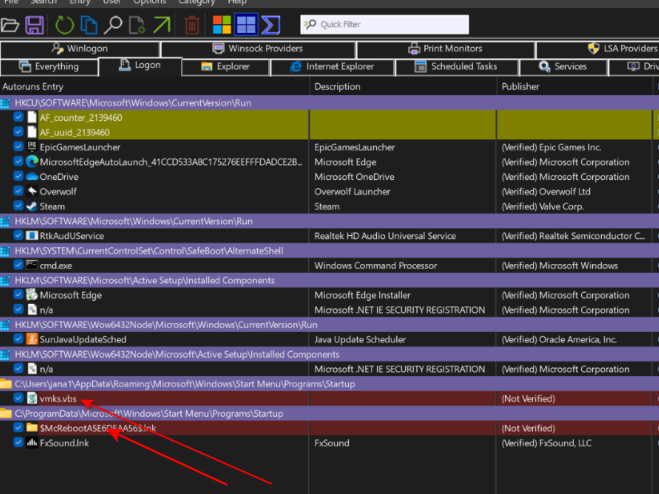This screenshot has width=659, height=494.
Task: Sort by Publisher column header
Action: tap(575, 87)
